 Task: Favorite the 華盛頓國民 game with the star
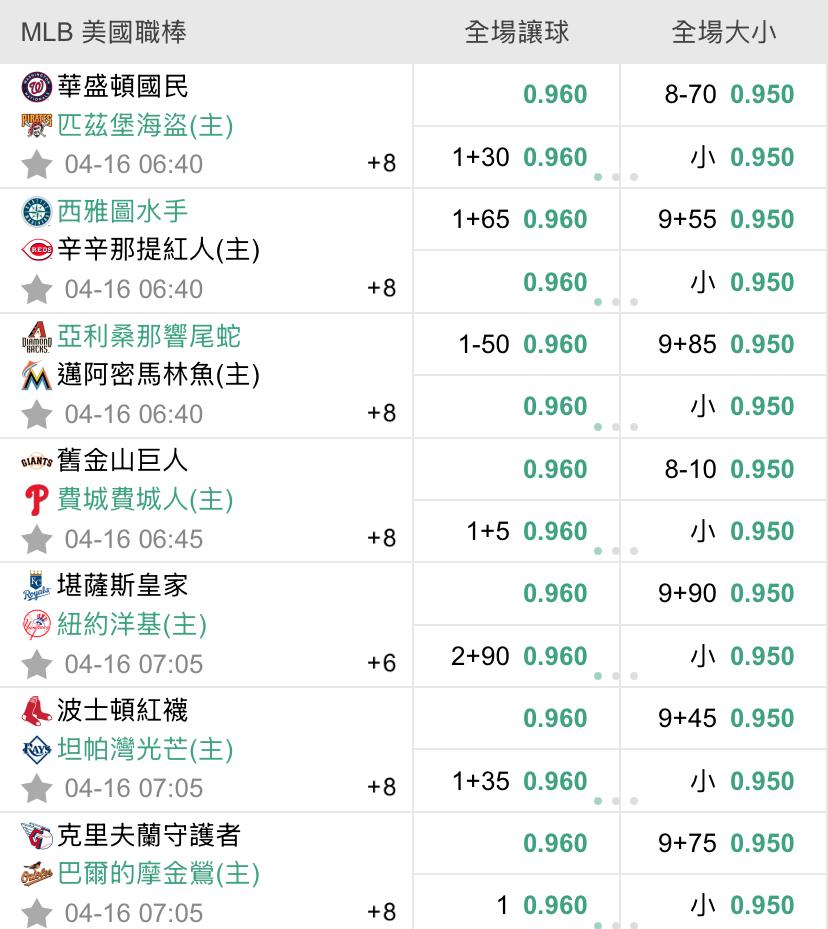tap(37, 164)
